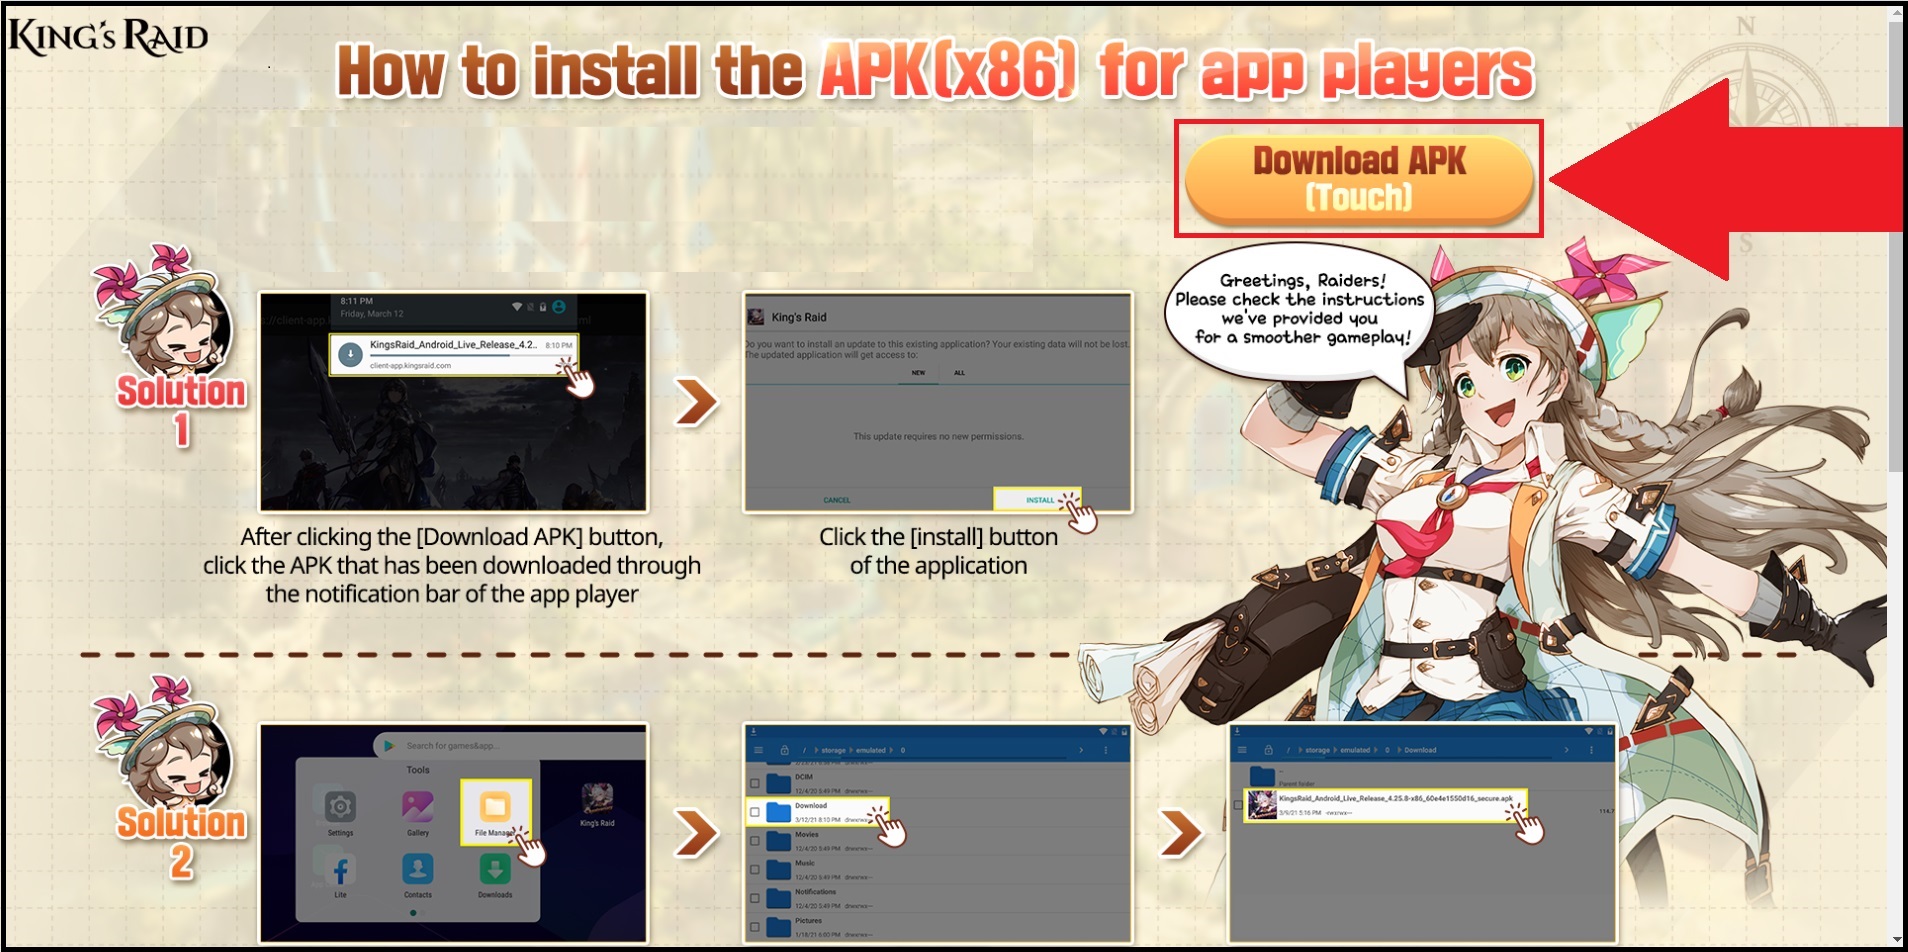Tick the checkbox beside the DCIM folder

point(755,784)
